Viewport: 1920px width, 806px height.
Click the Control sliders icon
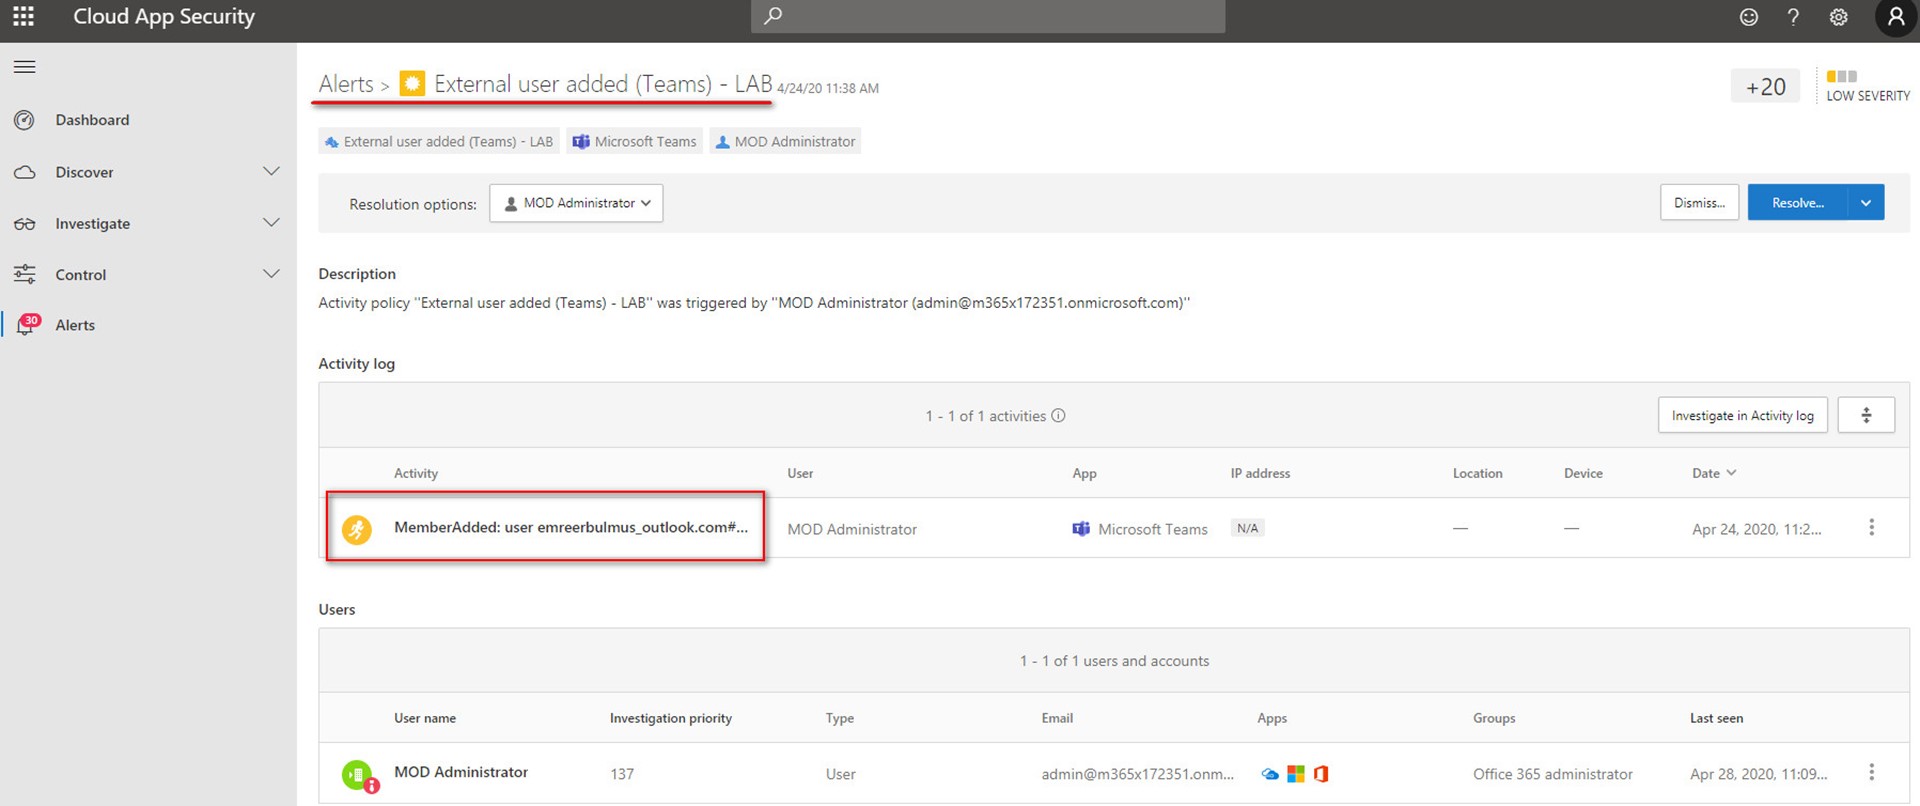24,274
